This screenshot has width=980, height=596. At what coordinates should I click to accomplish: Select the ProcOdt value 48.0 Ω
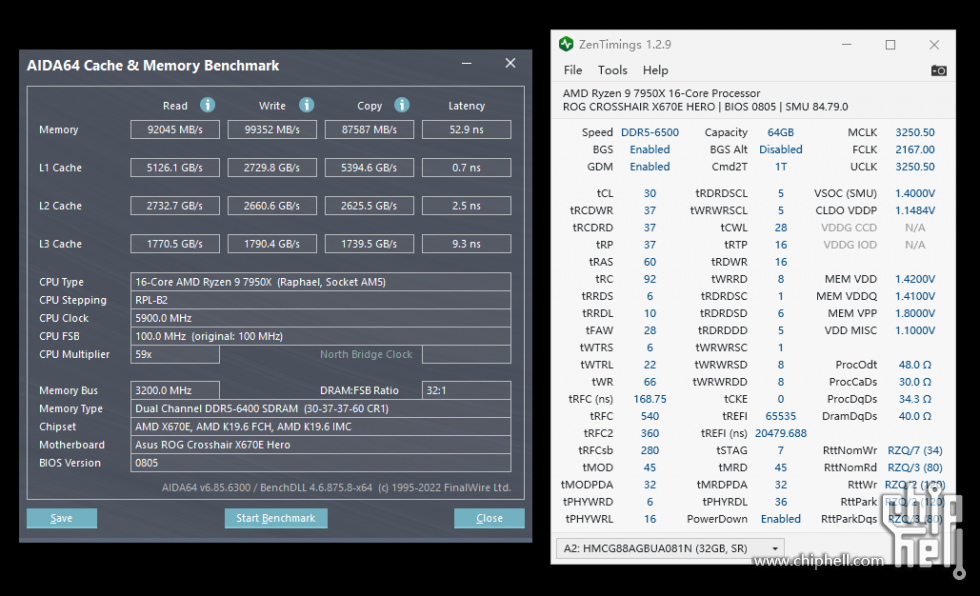tap(915, 365)
